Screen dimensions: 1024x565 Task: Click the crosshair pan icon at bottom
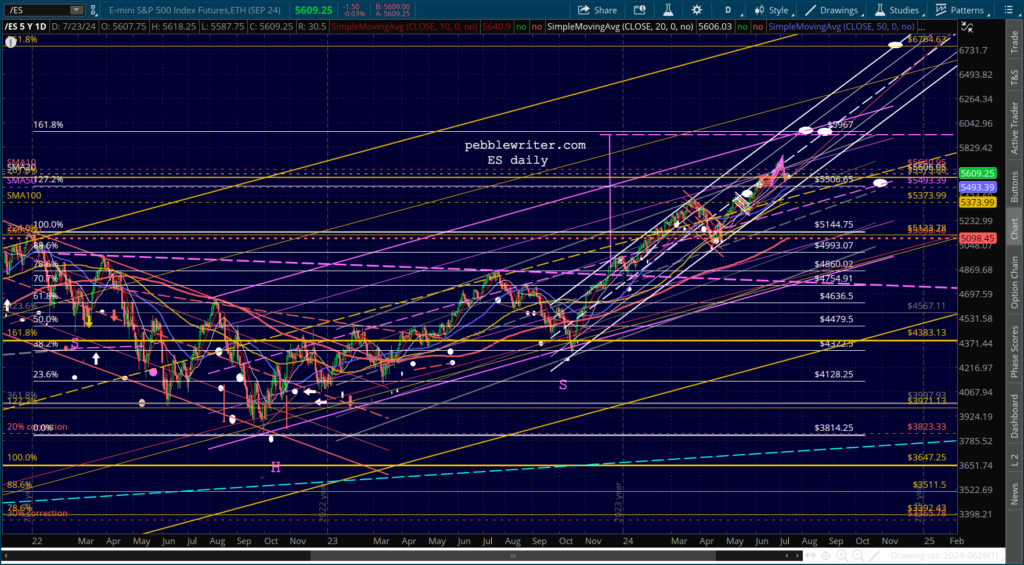(x=825, y=556)
